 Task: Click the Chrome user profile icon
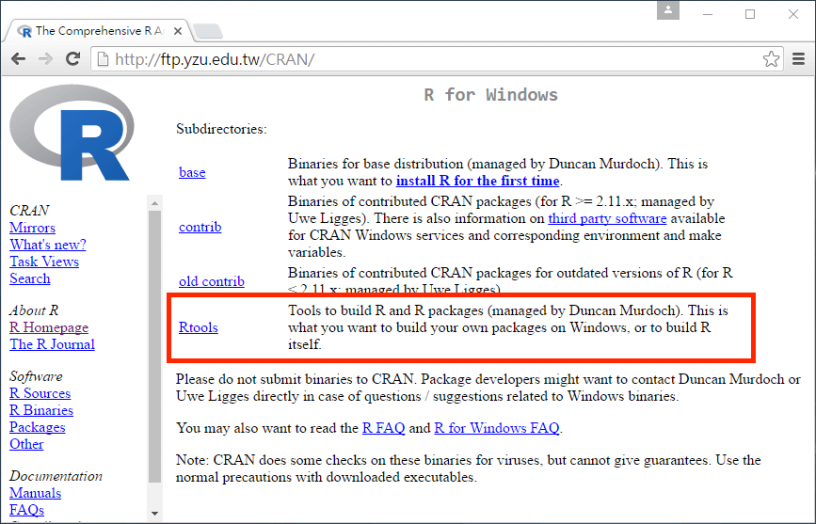(668, 12)
